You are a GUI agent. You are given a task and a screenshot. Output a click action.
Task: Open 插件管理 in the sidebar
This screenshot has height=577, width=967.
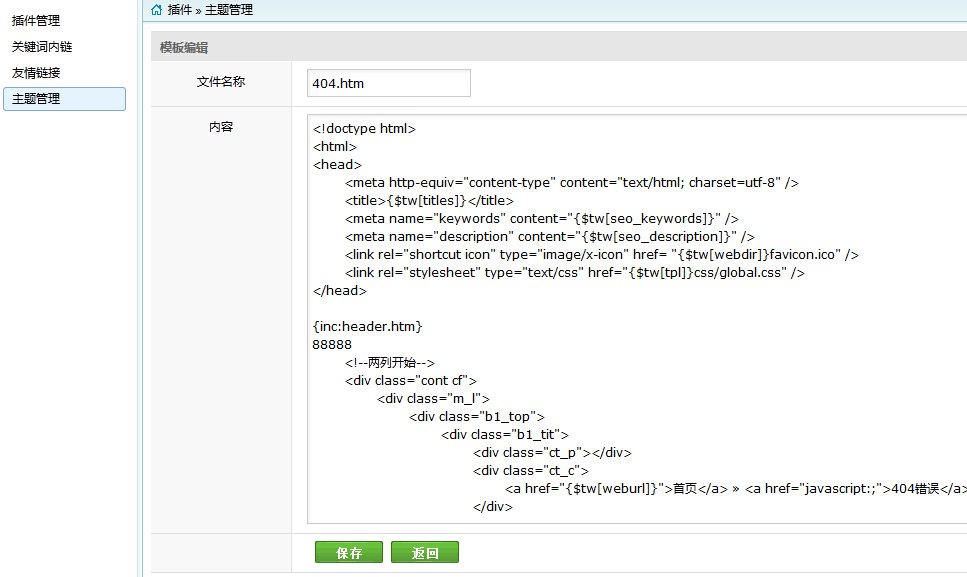point(36,21)
